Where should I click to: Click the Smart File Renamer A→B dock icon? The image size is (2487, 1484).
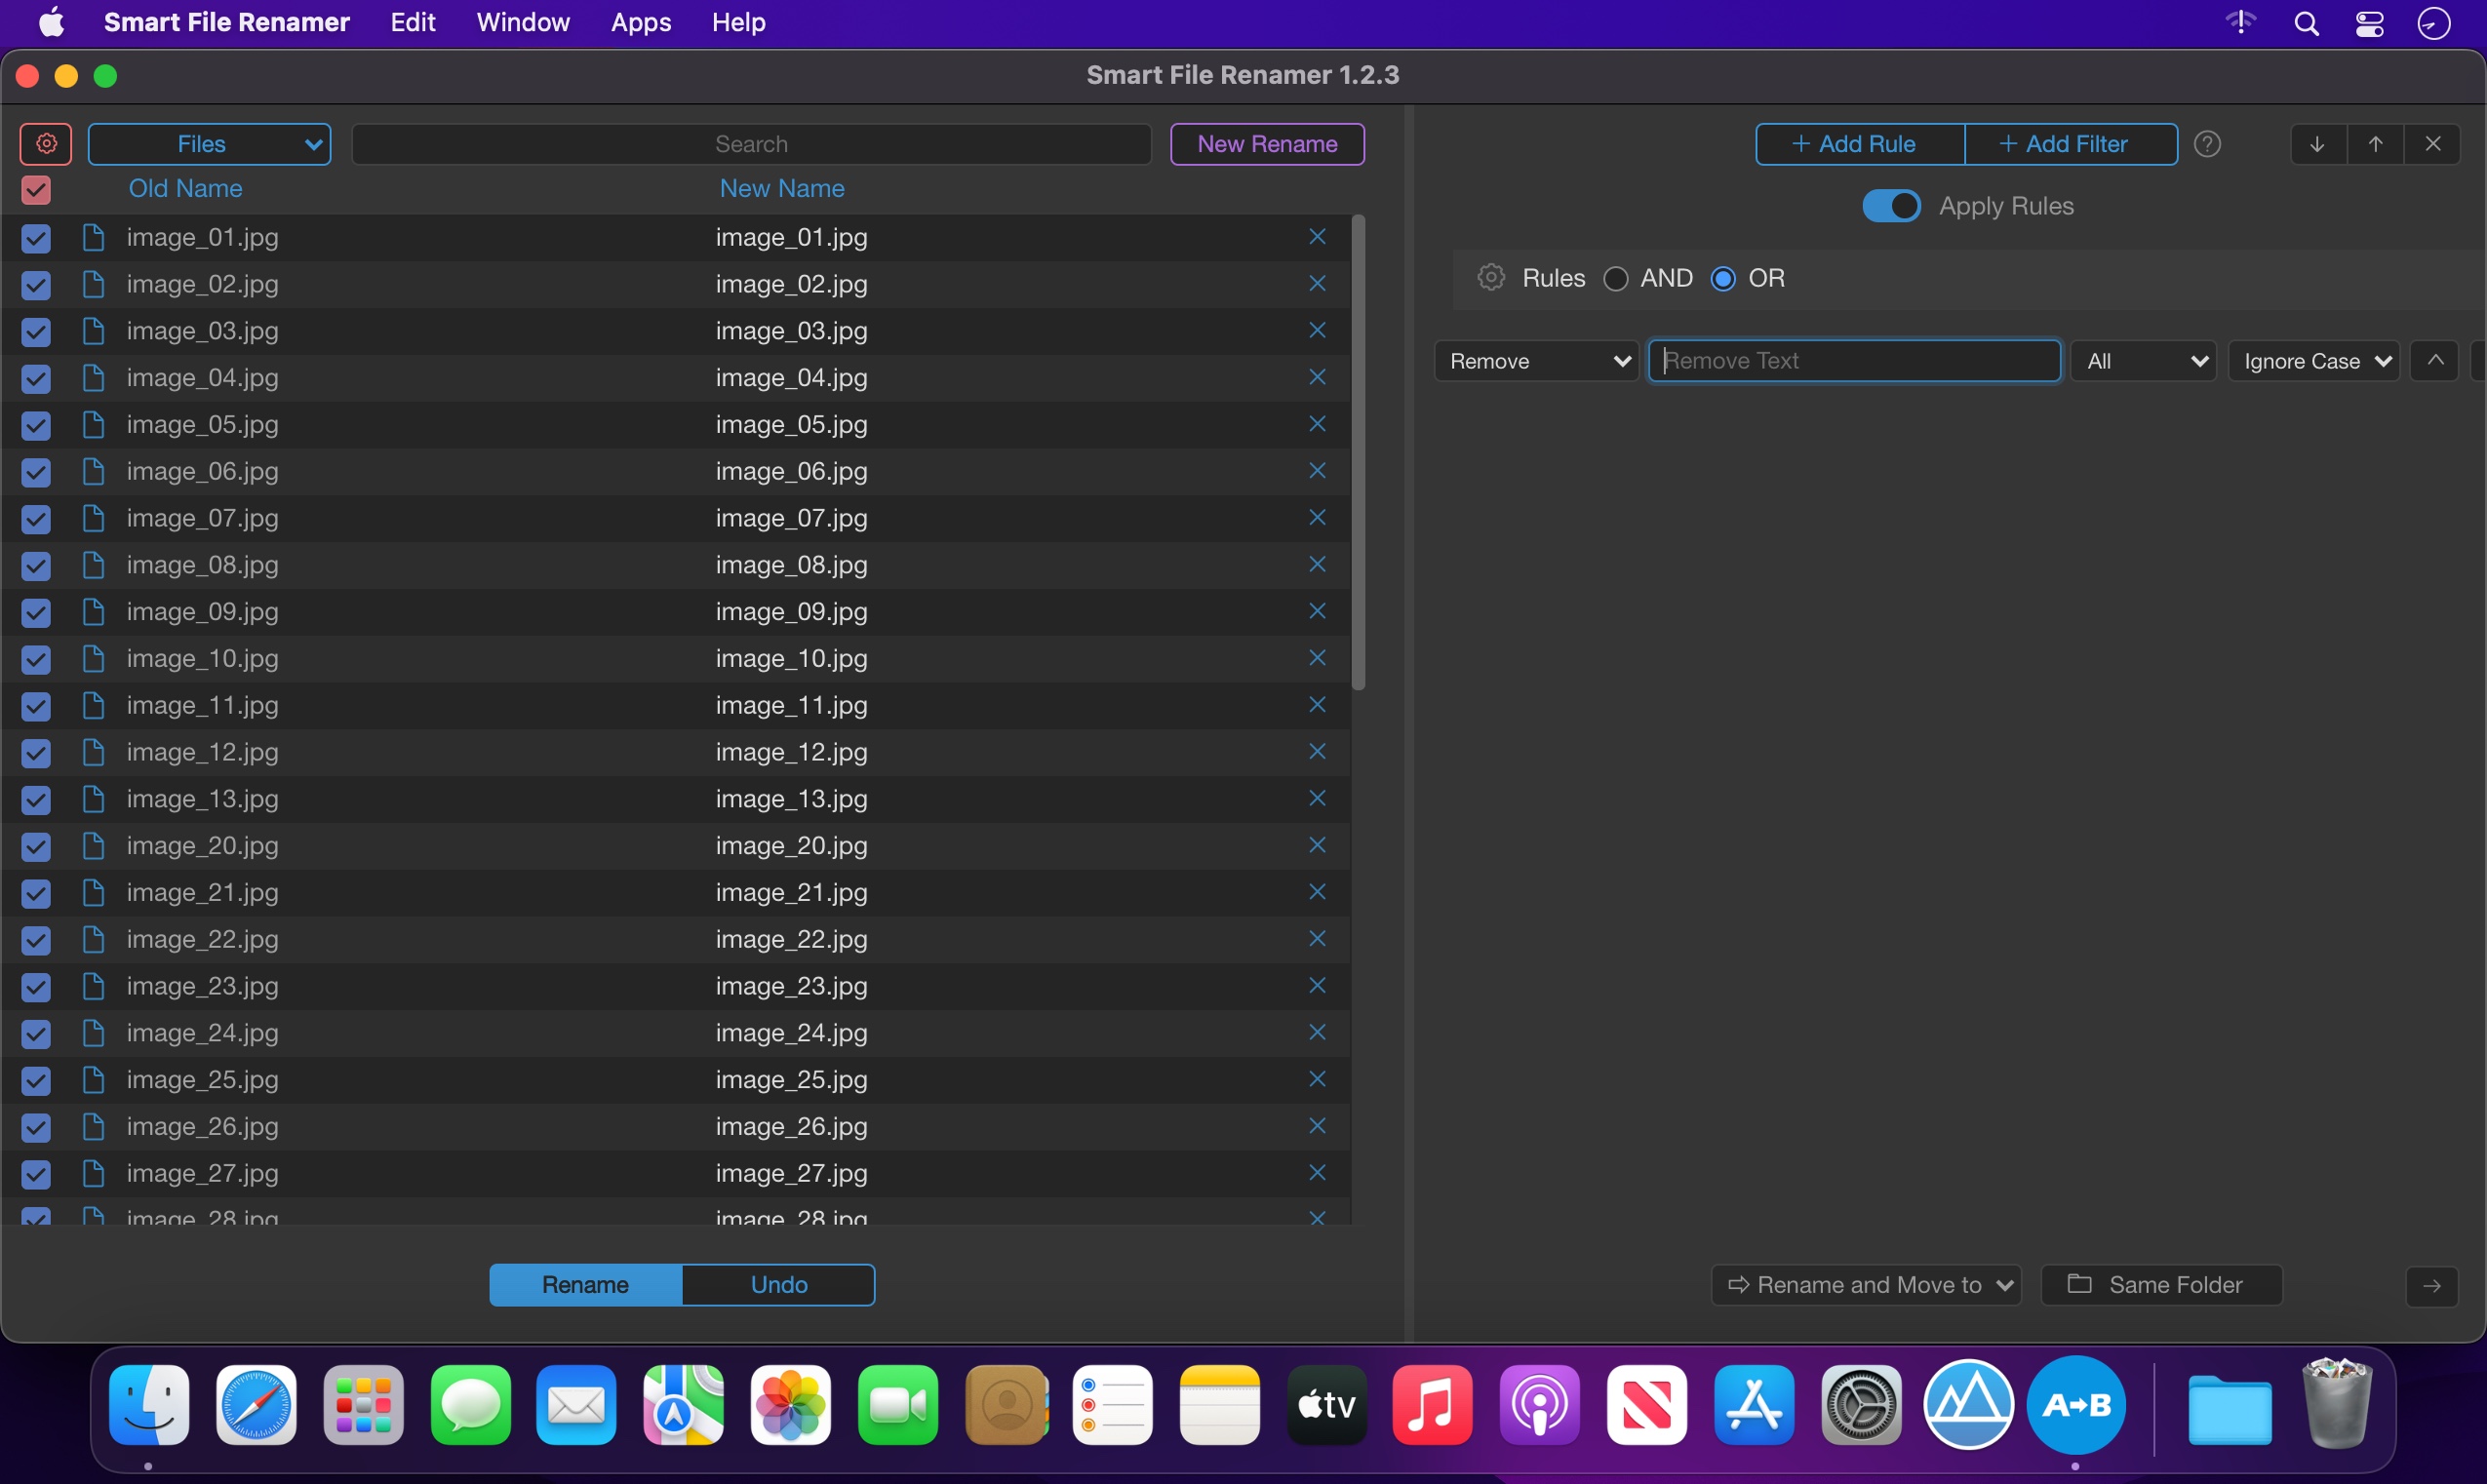(x=2076, y=1405)
